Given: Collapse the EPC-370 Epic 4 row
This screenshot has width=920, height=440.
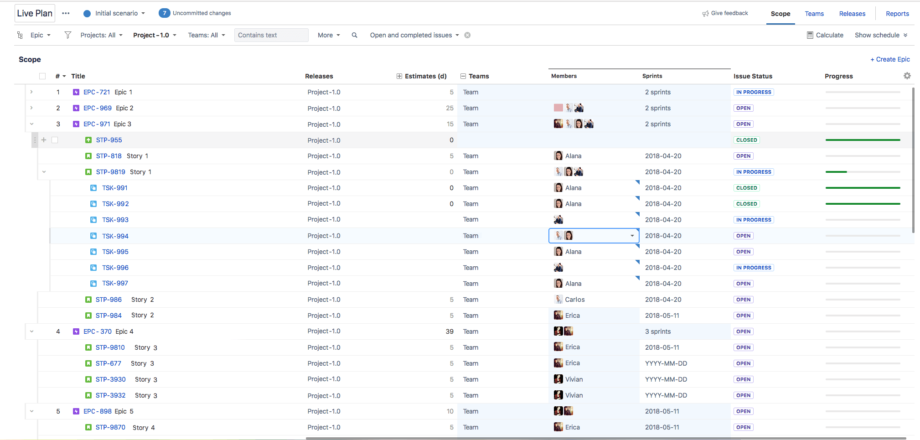Looking at the screenshot, I should coord(31,331).
